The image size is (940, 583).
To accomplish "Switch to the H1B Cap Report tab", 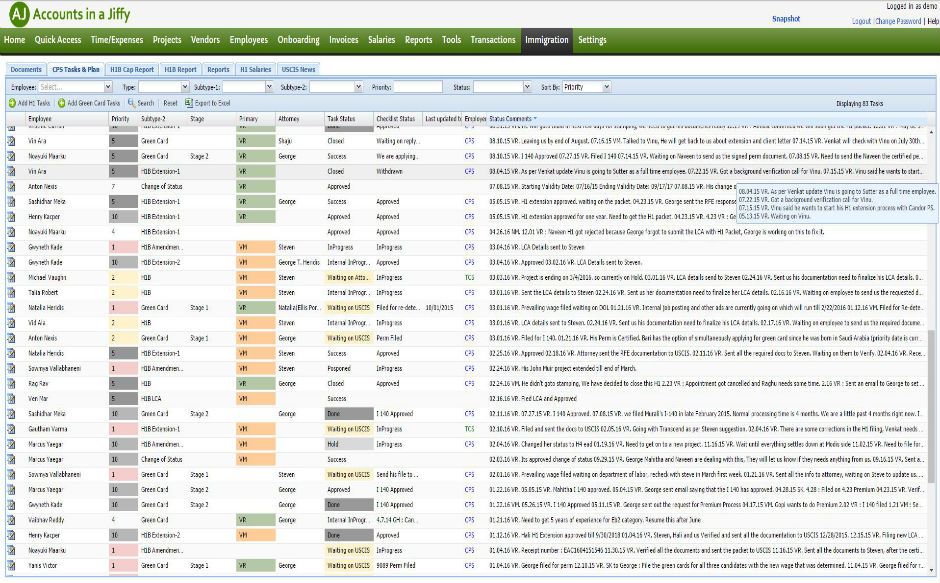I will coord(132,70).
